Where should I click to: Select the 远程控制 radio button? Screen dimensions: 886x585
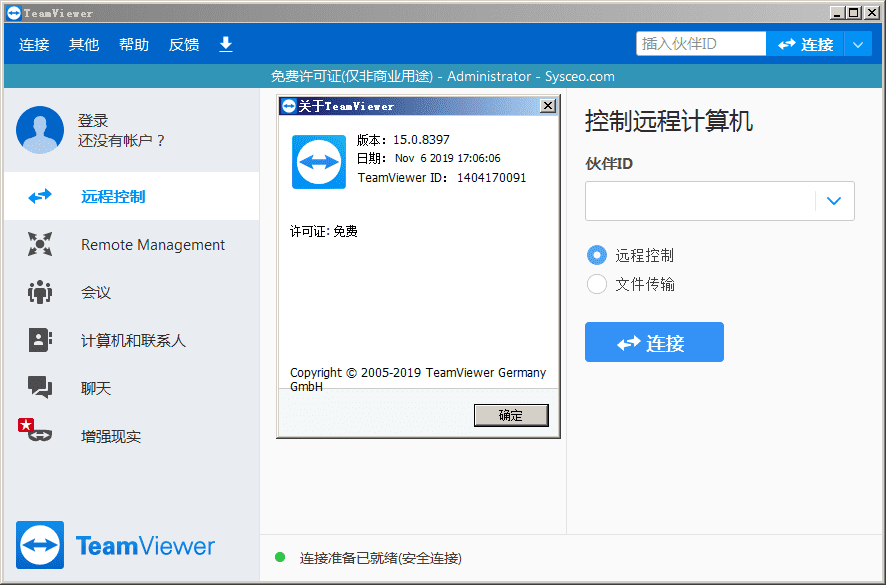click(x=597, y=255)
